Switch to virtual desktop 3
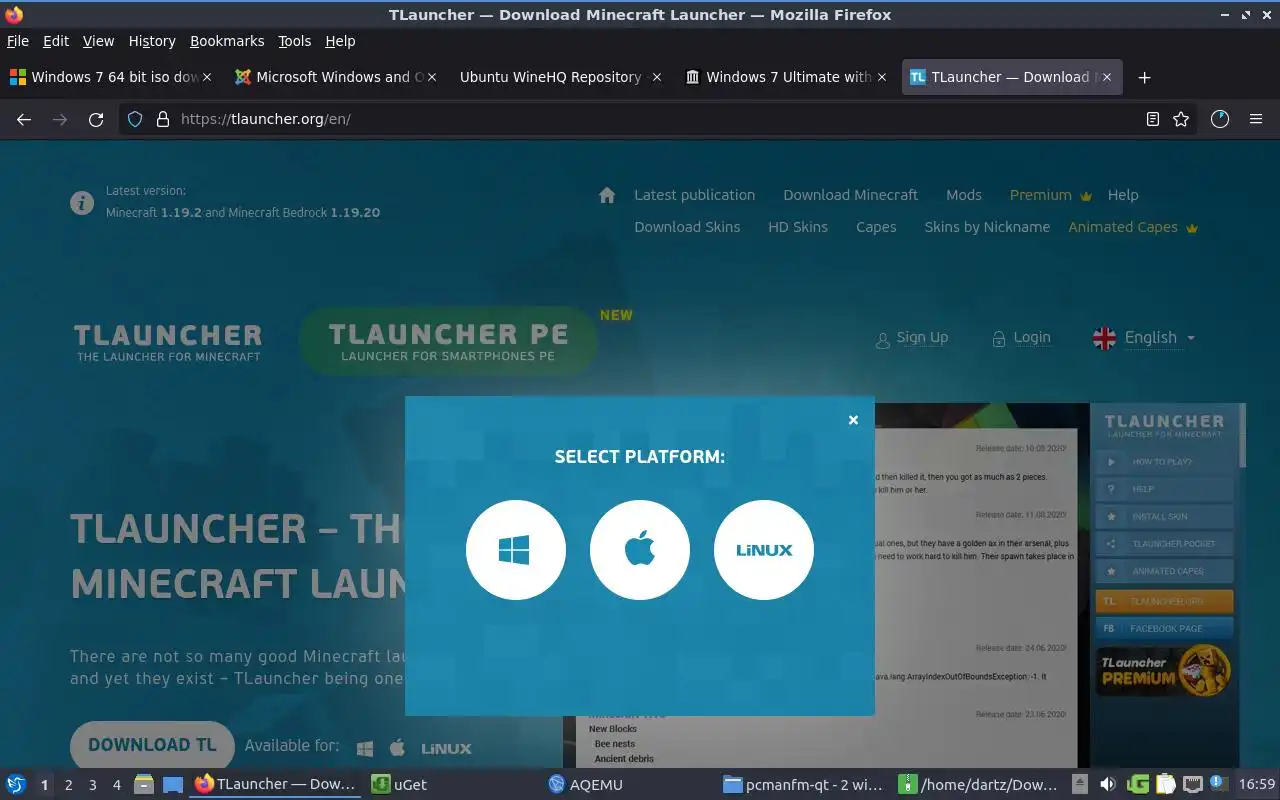Image resolution: width=1280 pixels, height=800 pixels. point(92,785)
